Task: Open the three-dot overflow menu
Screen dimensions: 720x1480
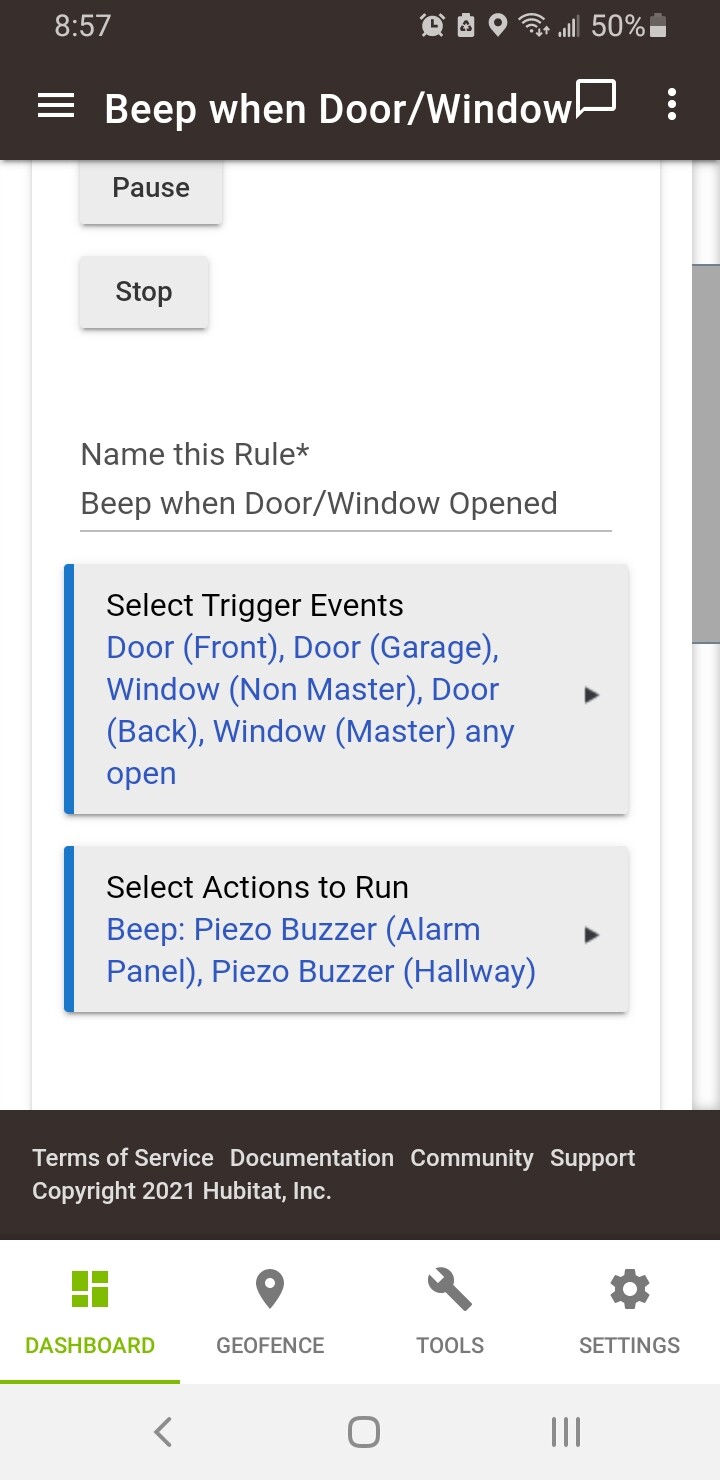Action: click(672, 105)
